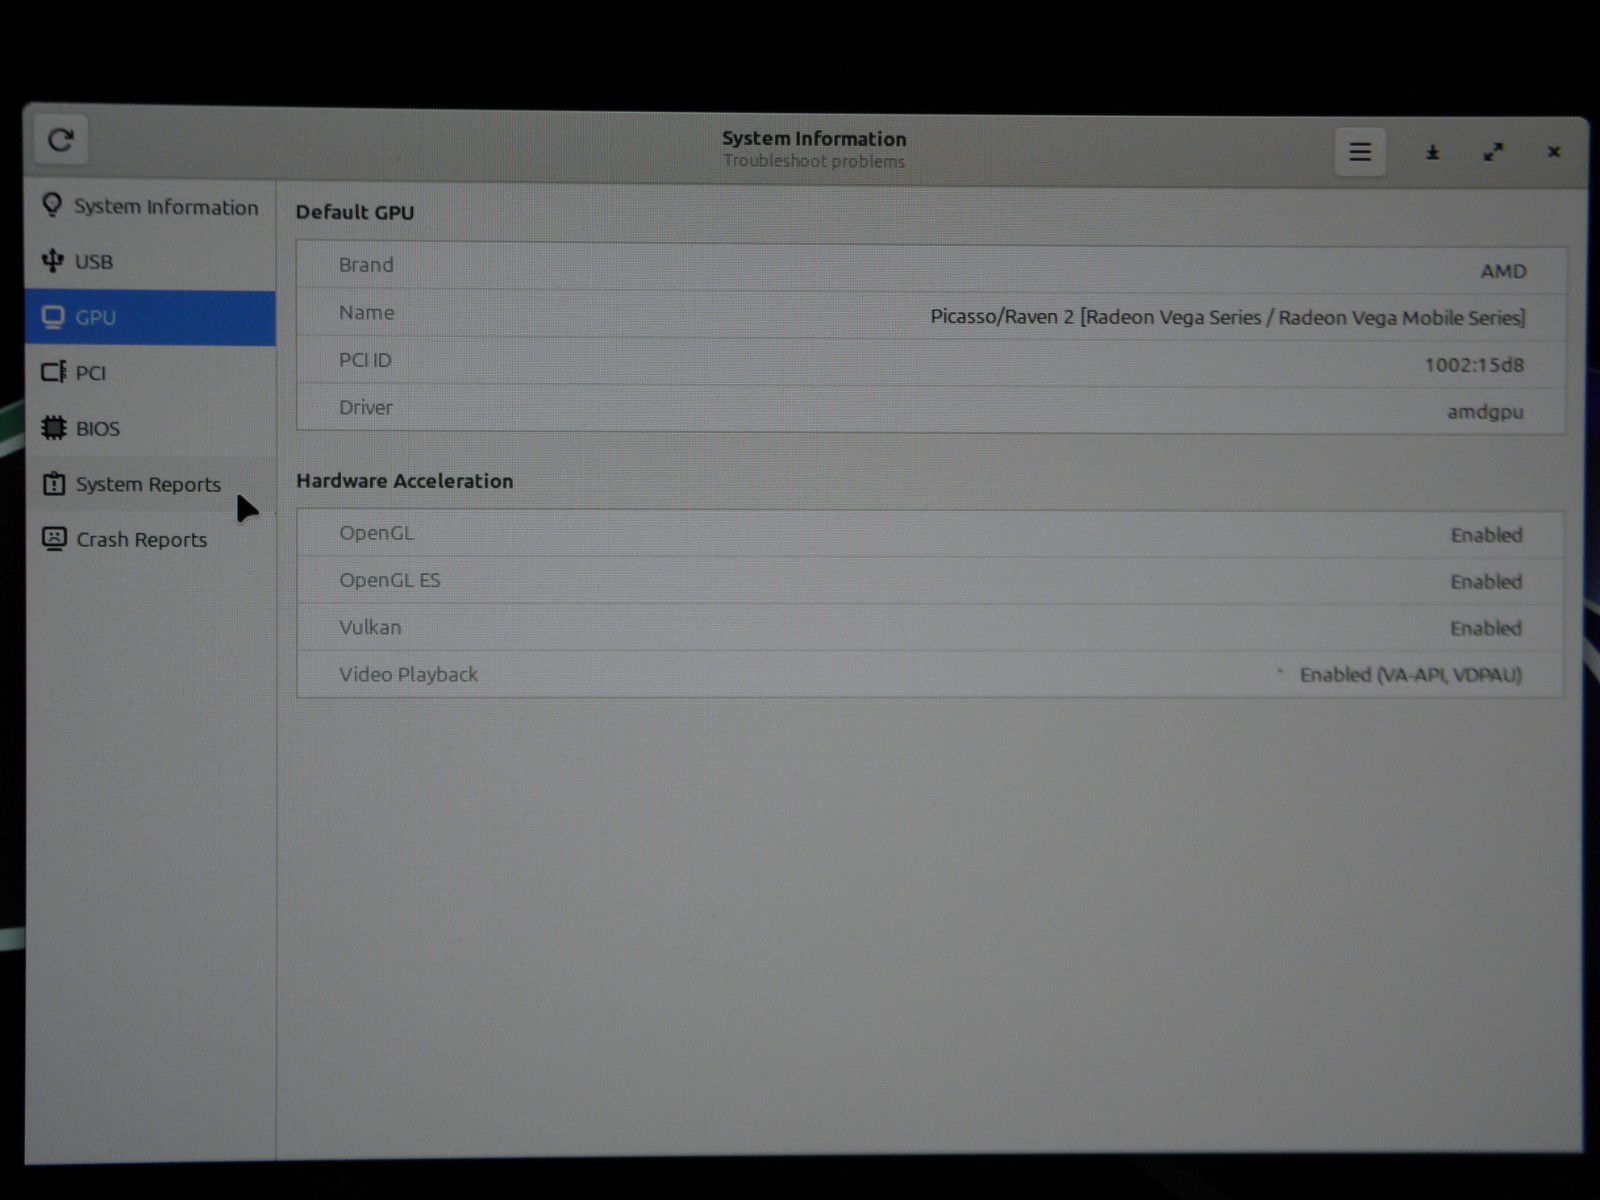This screenshot has width=1600, height=1200.
Task: Open System Reports in the sidebar
Action: tap(150, 484)
